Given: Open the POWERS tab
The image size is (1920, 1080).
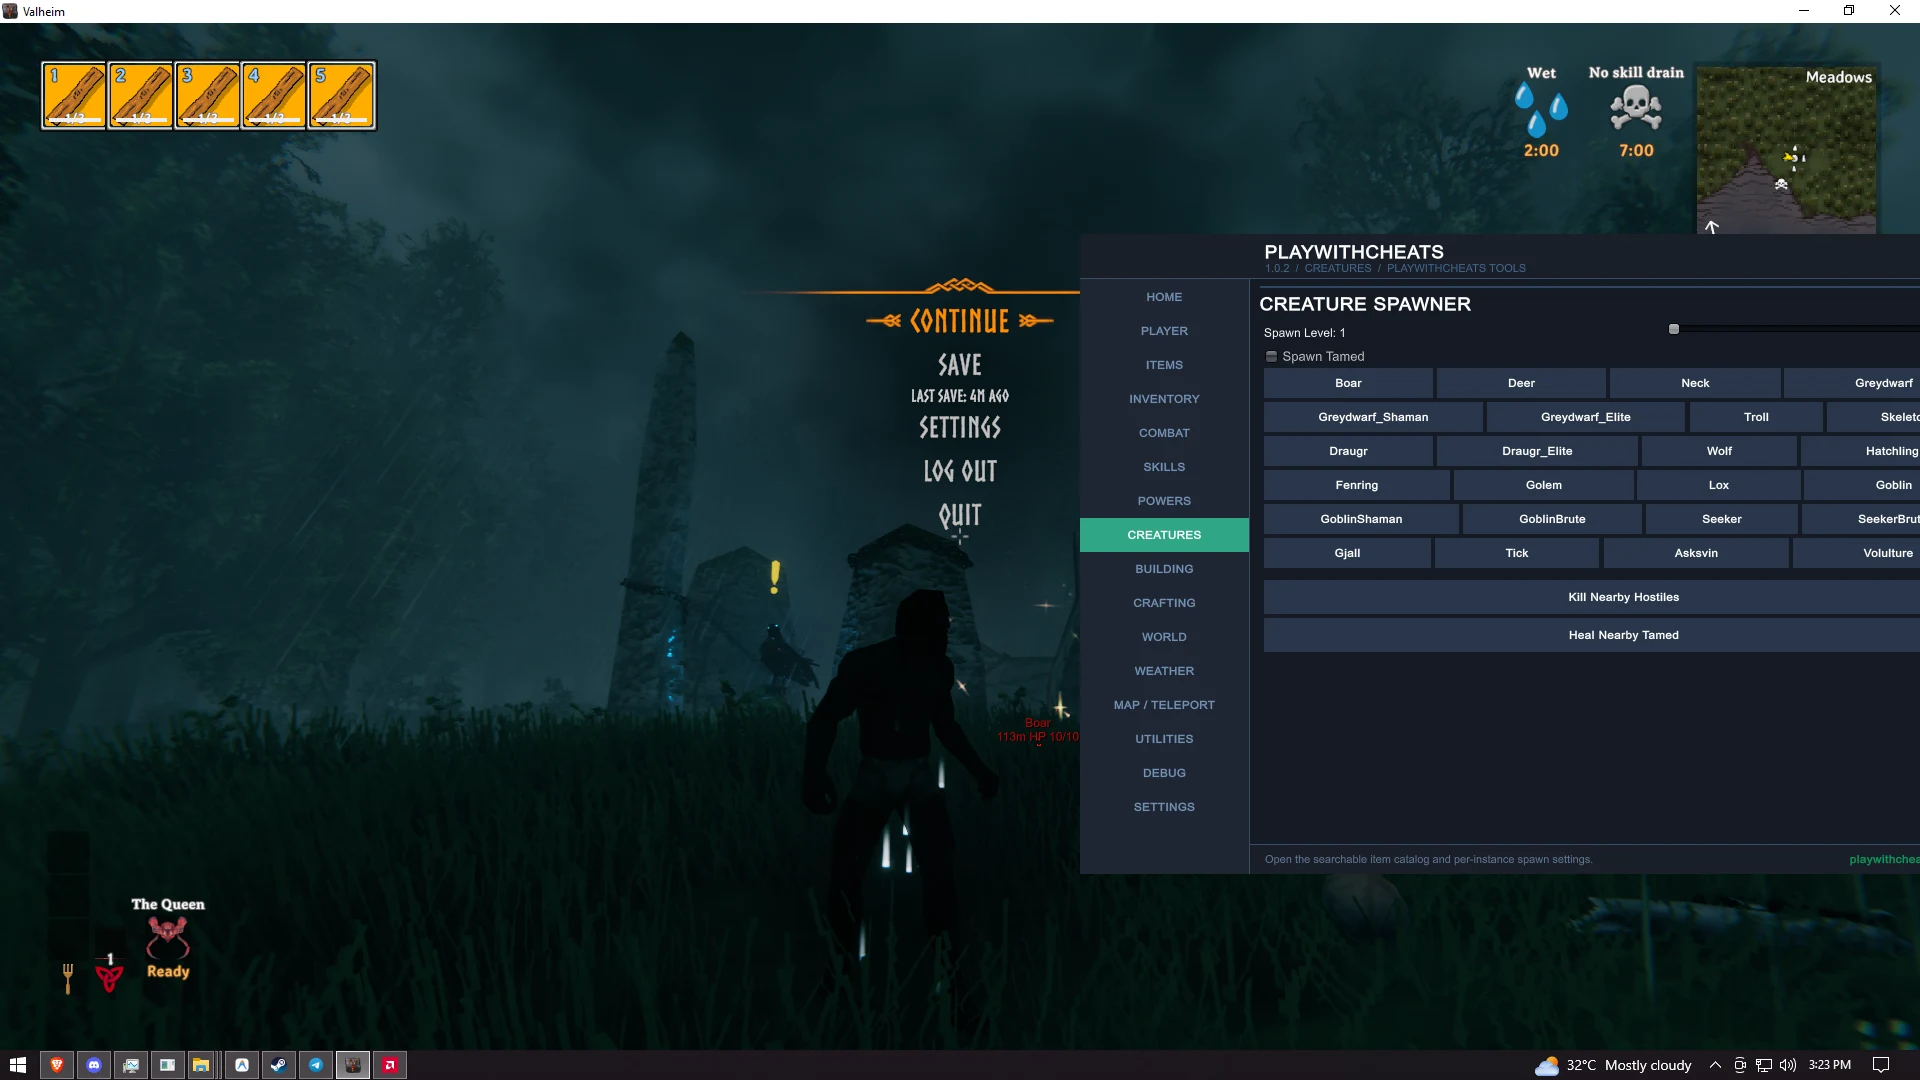Looking at the screenshot, I should 1164,501.
